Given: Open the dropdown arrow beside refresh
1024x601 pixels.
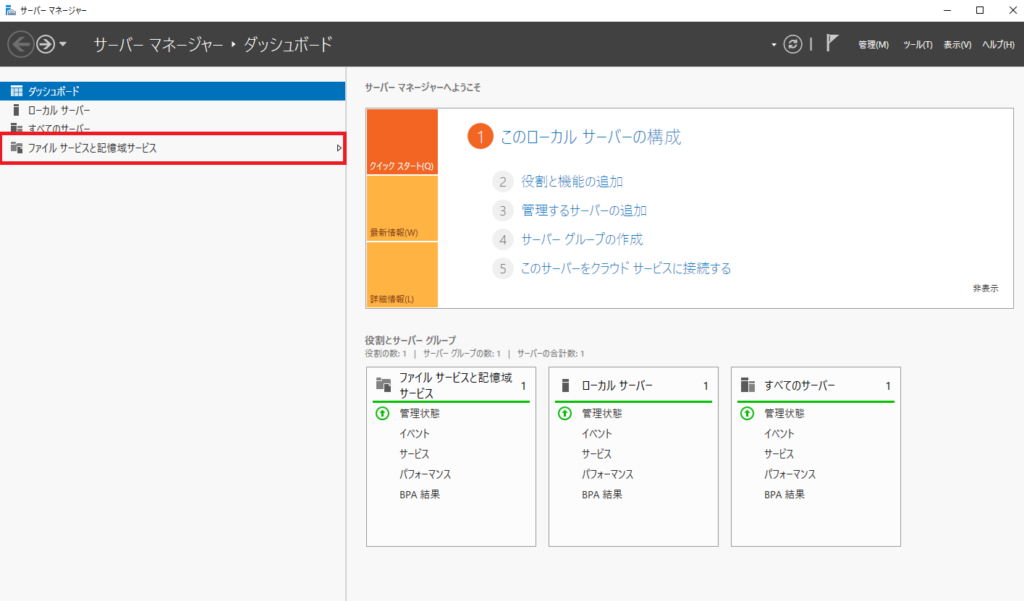Looking at the screenshot, I should (773, 45).
